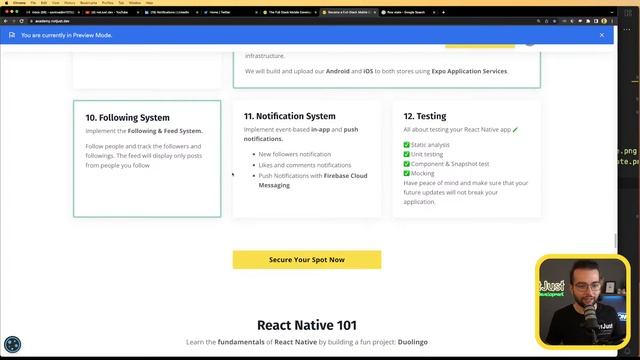640x360 pixels.
Task: Open the Chrome three-dot menu
Action: point(611,21)
